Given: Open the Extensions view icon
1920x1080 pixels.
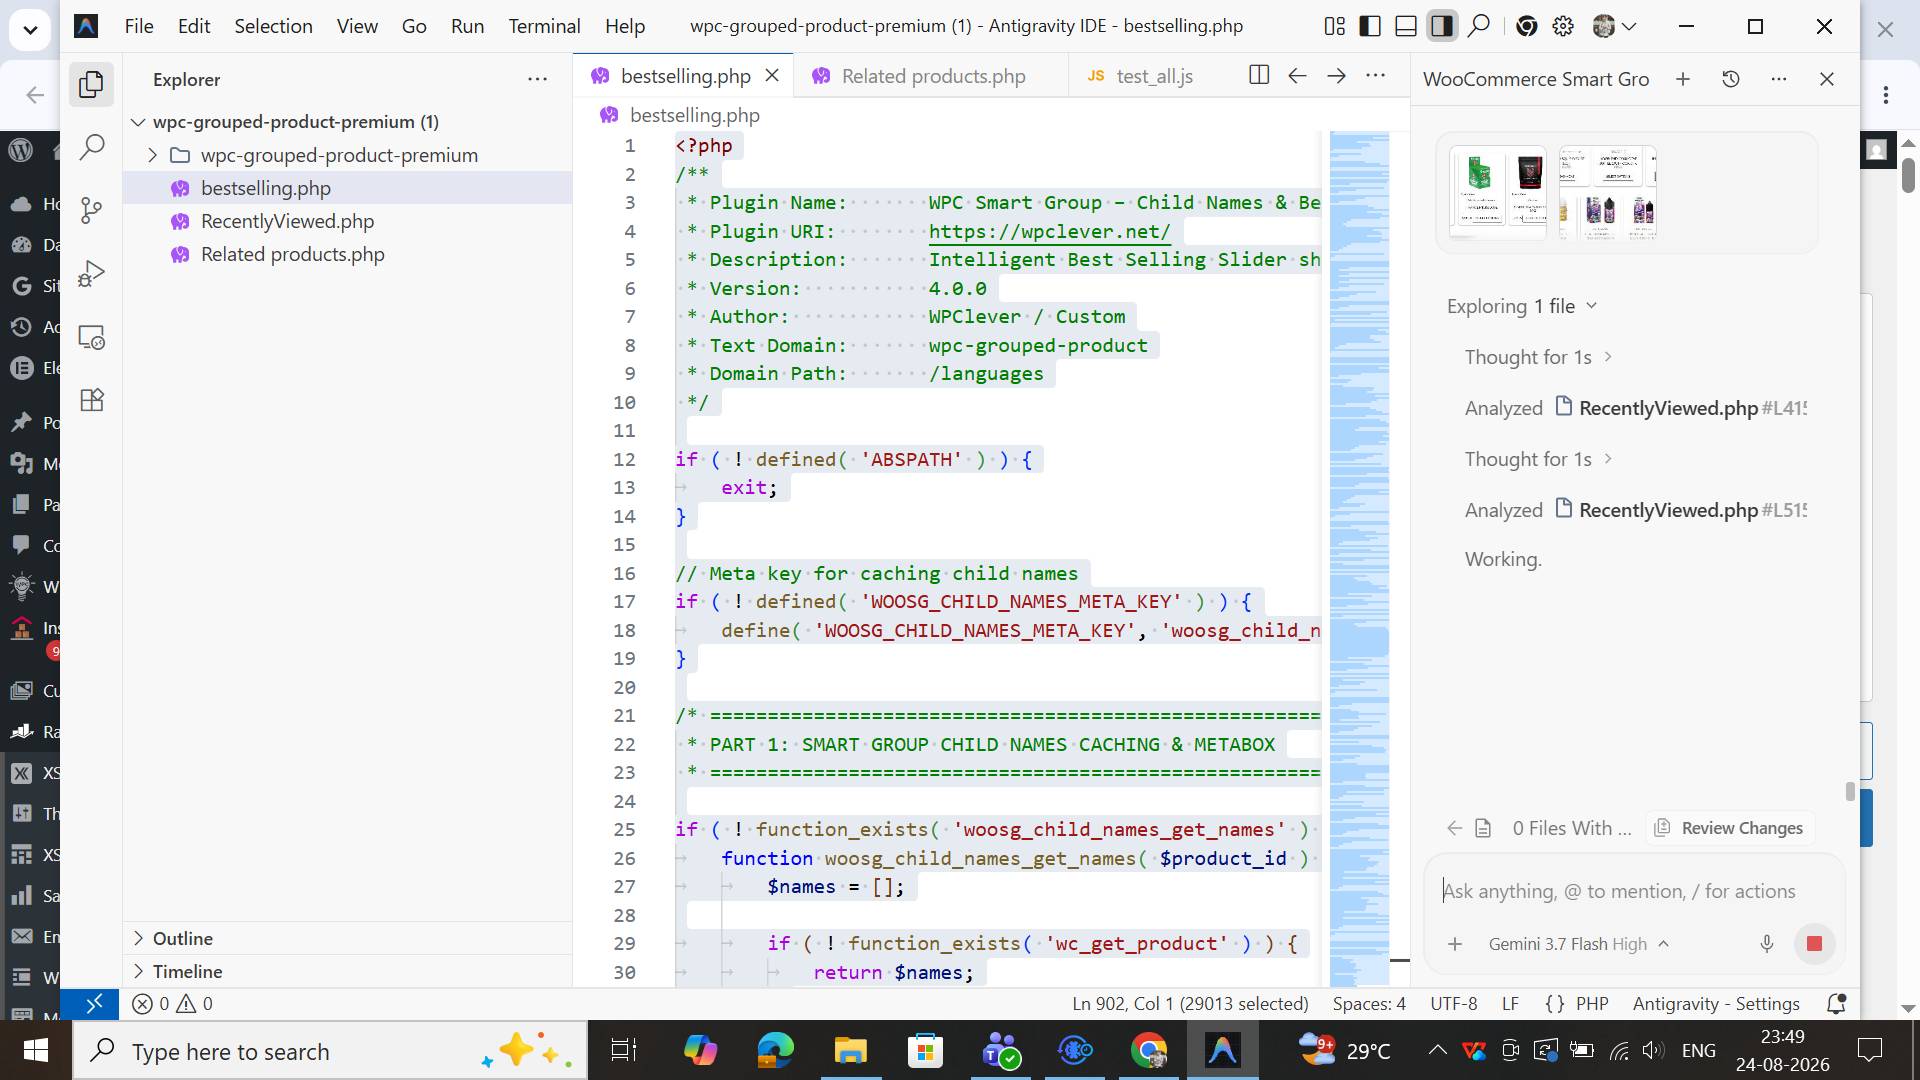Looking at the screenshot, I should click(92, 400).
